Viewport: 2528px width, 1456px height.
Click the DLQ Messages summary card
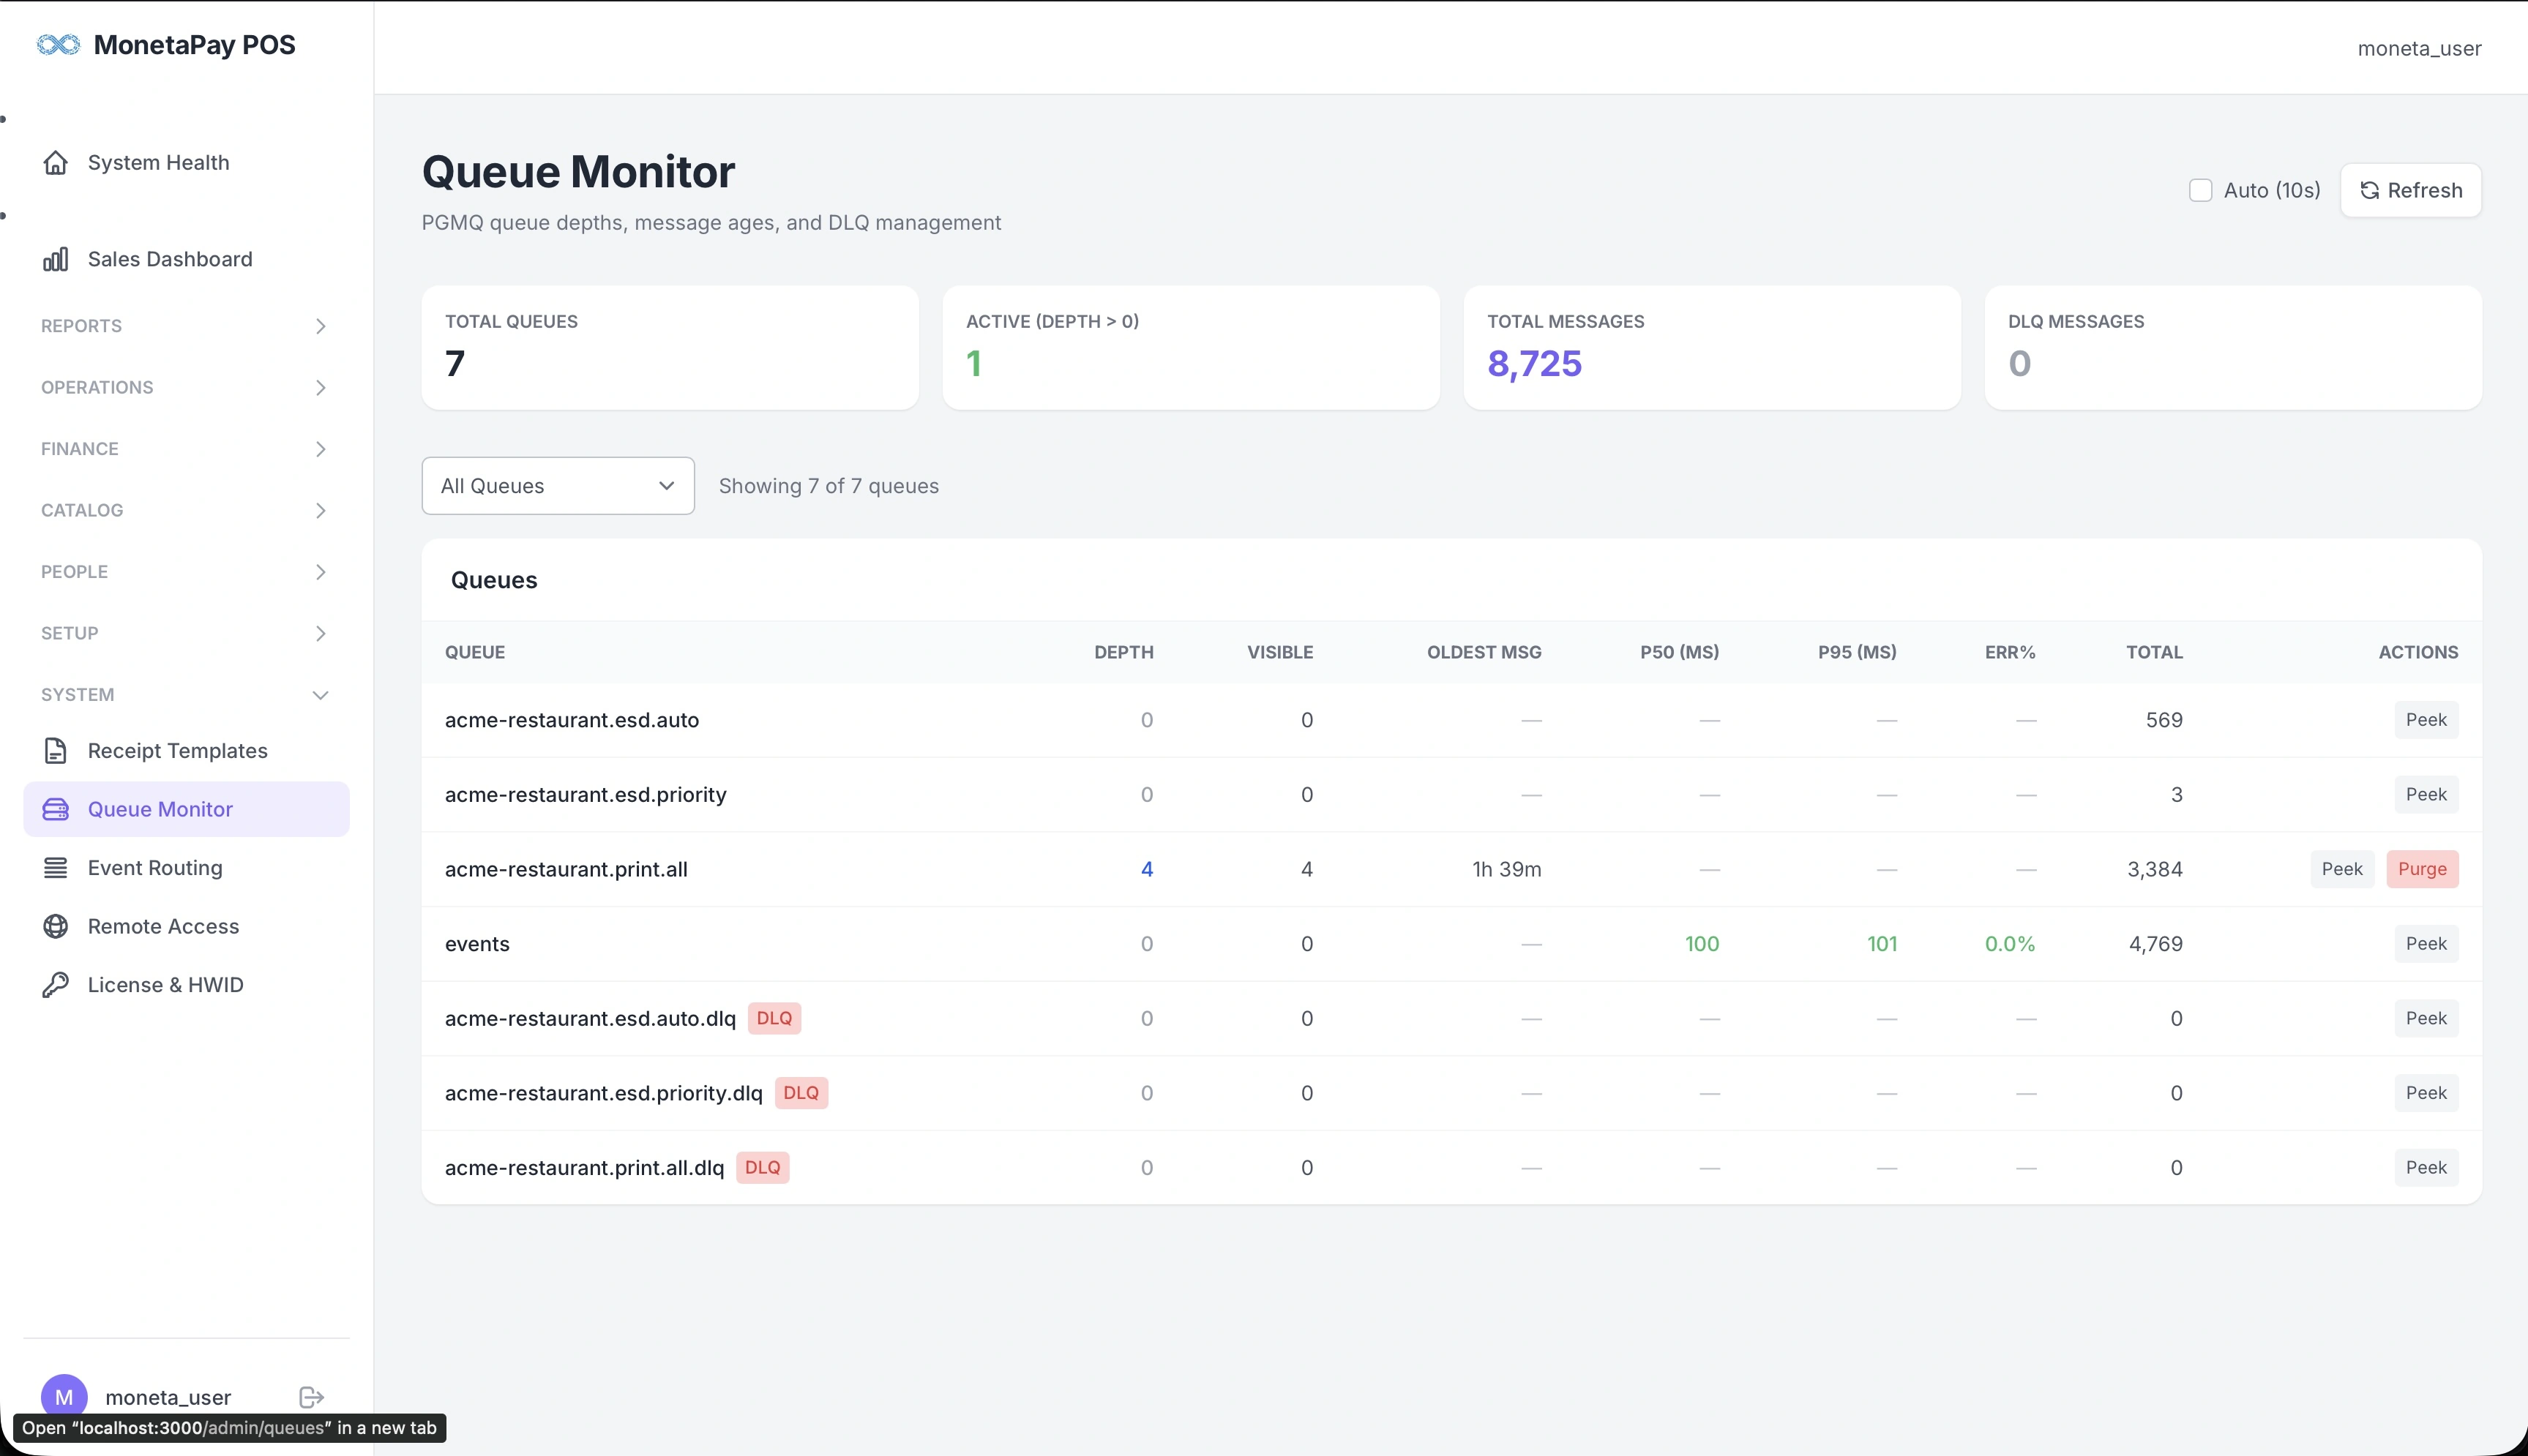pyautogui.click(x=2233, y=348)
